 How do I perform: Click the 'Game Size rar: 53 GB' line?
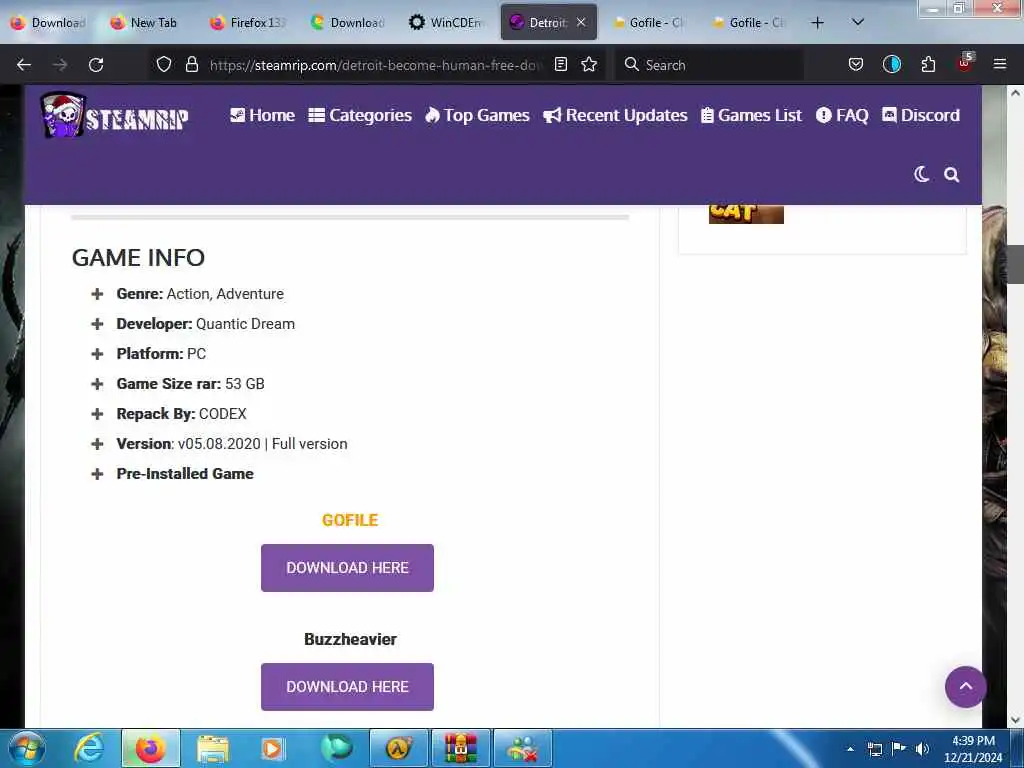pyautogui.click(x=191, y=384)
